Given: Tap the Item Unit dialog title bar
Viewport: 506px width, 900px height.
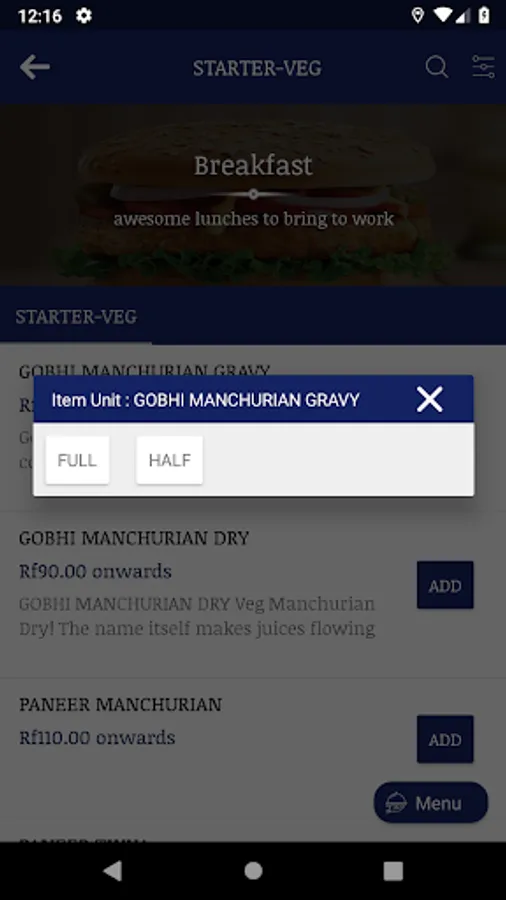Looking at the screenshot, I should (254, 399).
